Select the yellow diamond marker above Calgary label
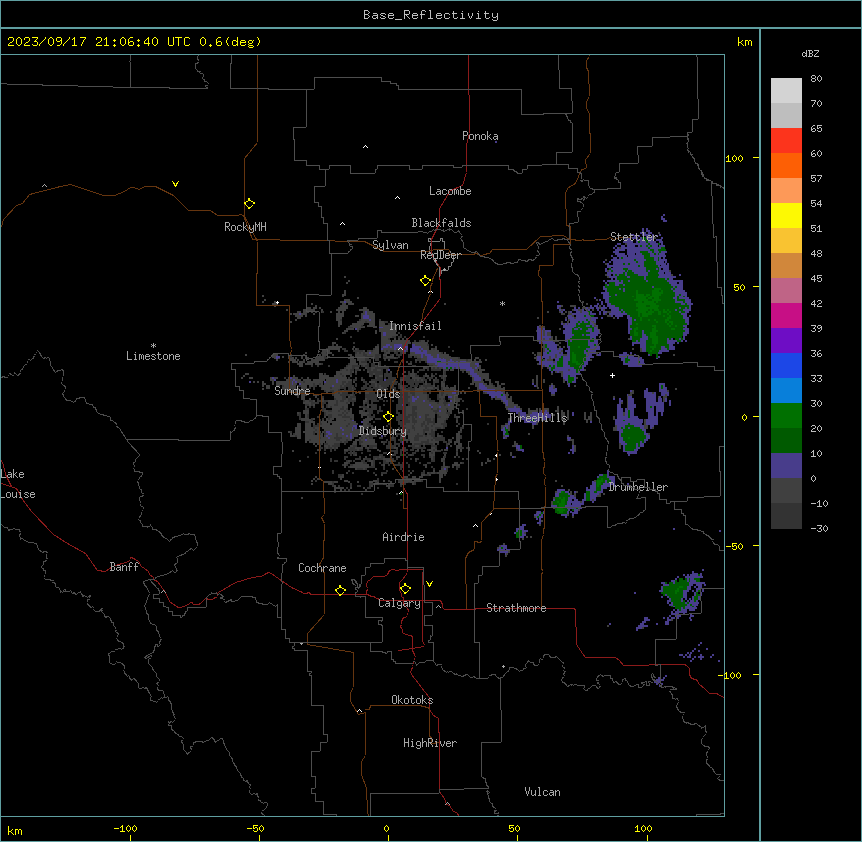Screen dimensions: 862x842 point(405,588)
